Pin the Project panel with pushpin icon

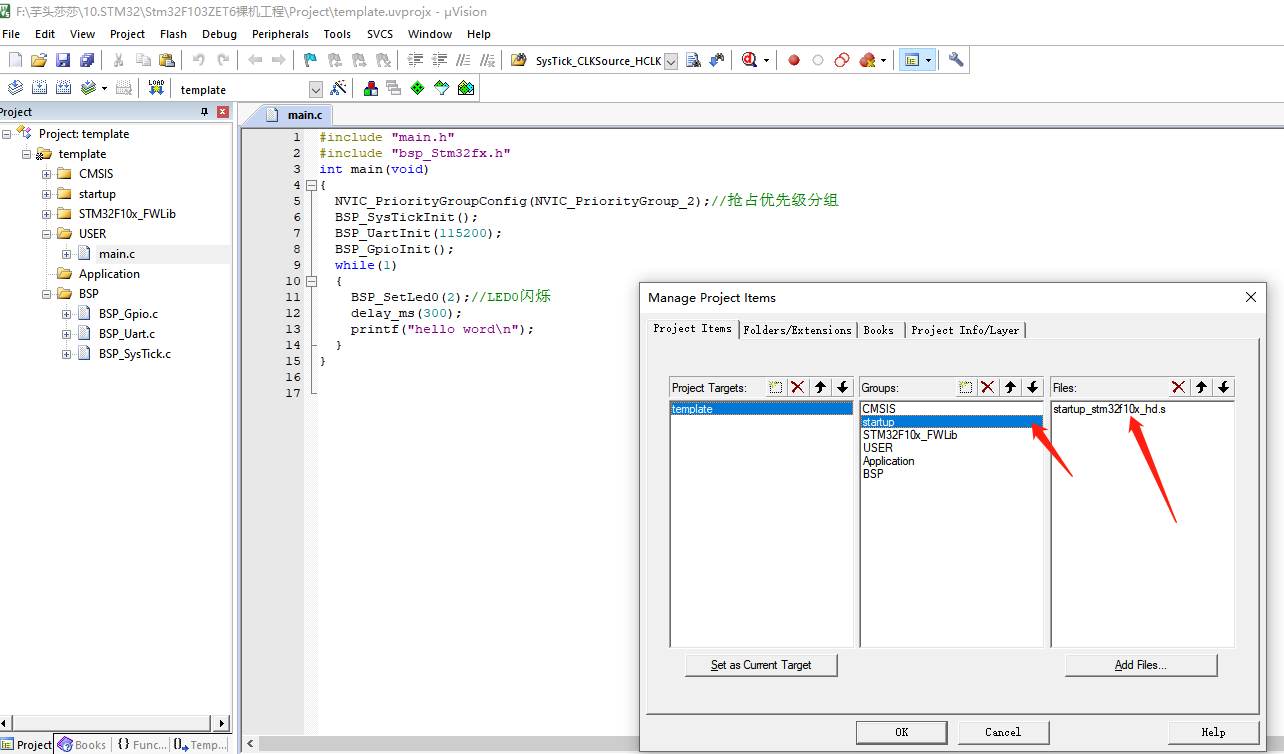pos(205,112)
